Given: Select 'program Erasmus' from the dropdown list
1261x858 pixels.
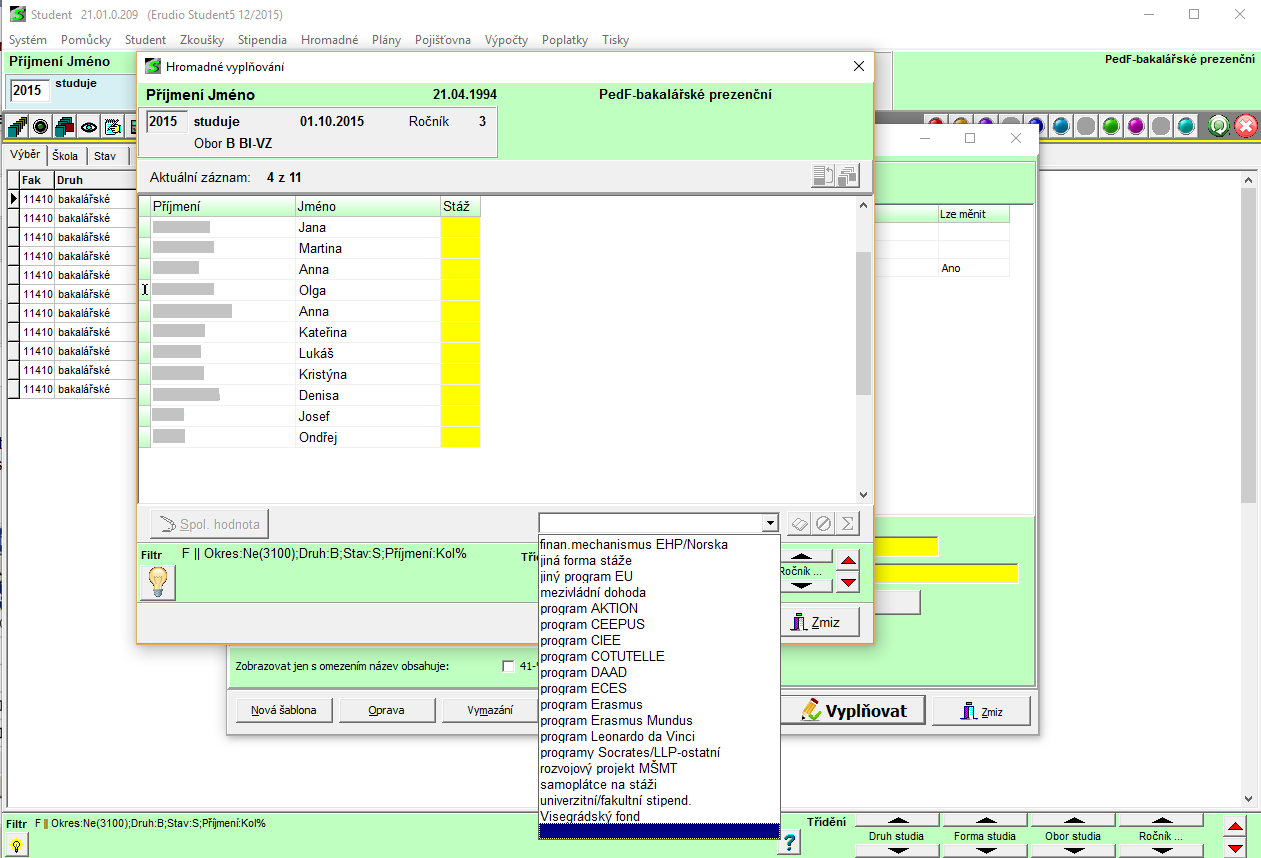Looking at the screenshot, I should coord(590,704).
